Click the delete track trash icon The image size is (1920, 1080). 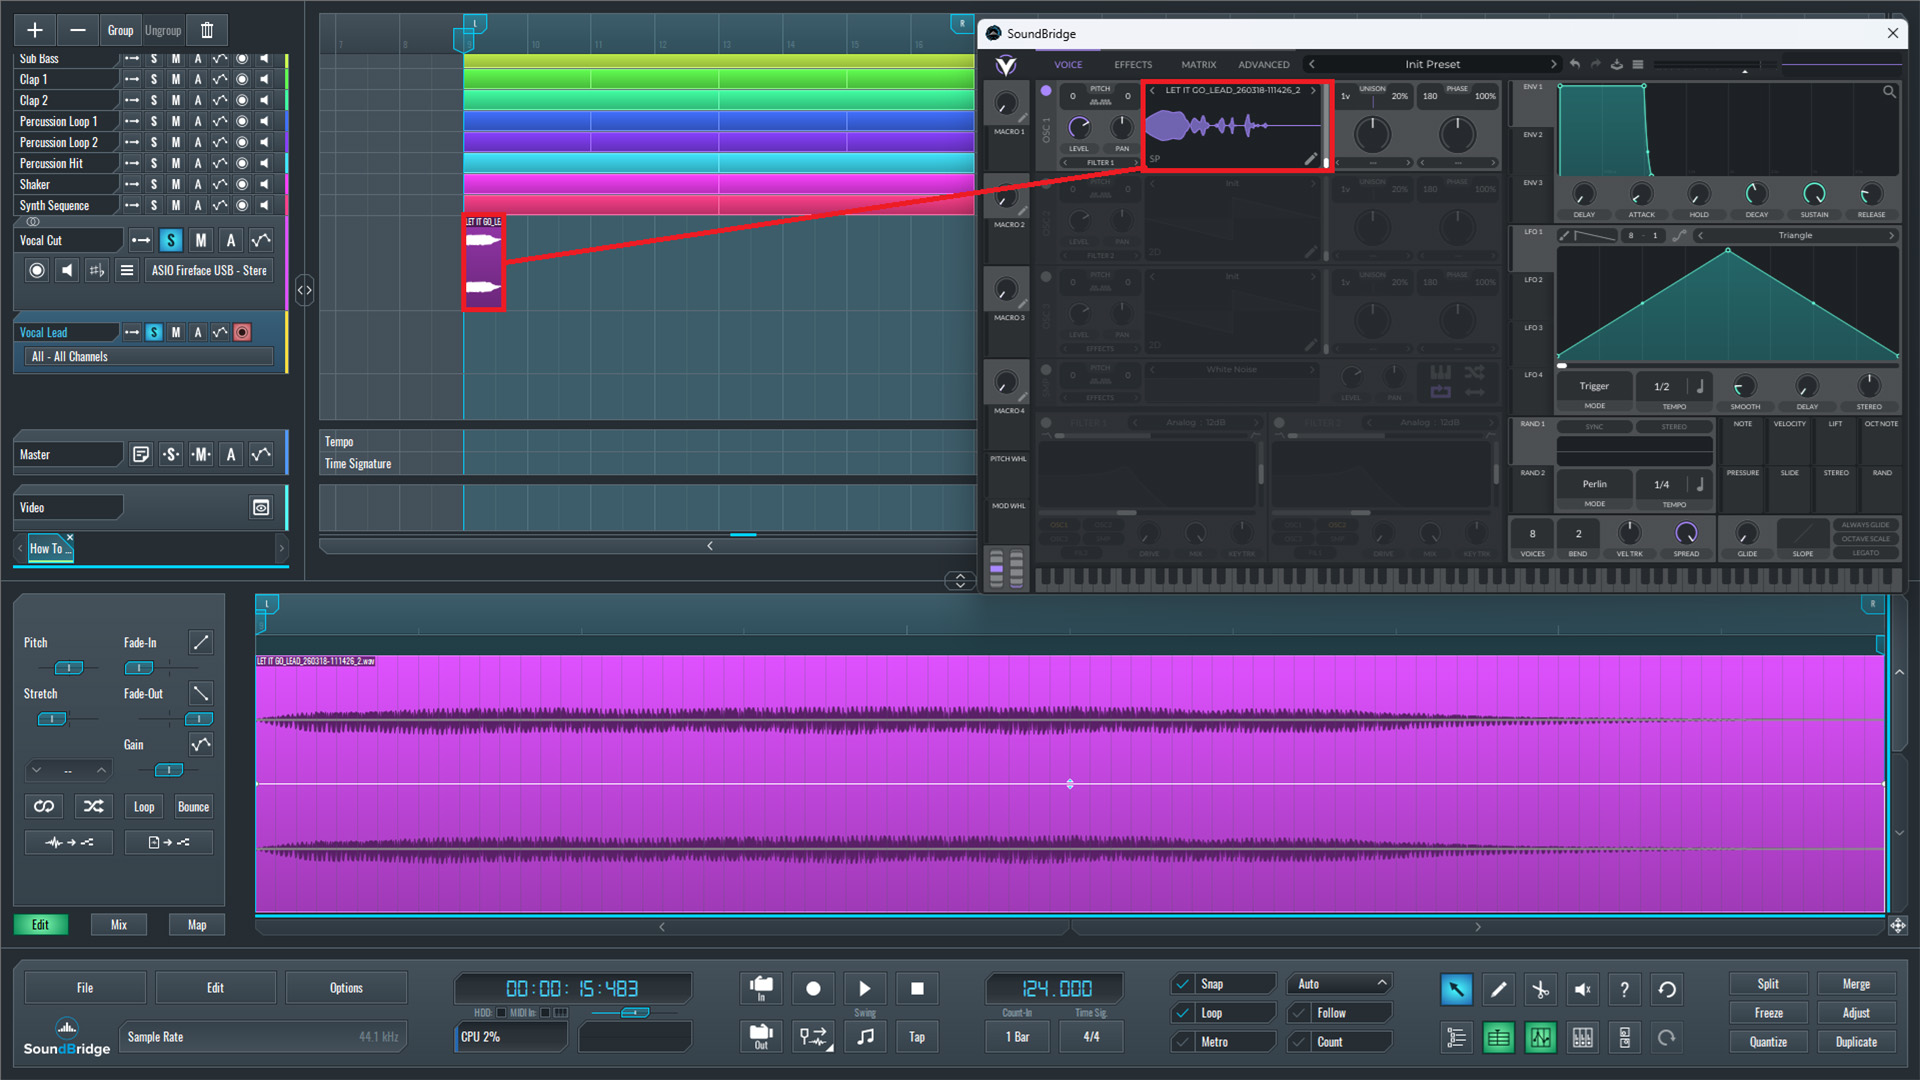[x=207, y=30]
